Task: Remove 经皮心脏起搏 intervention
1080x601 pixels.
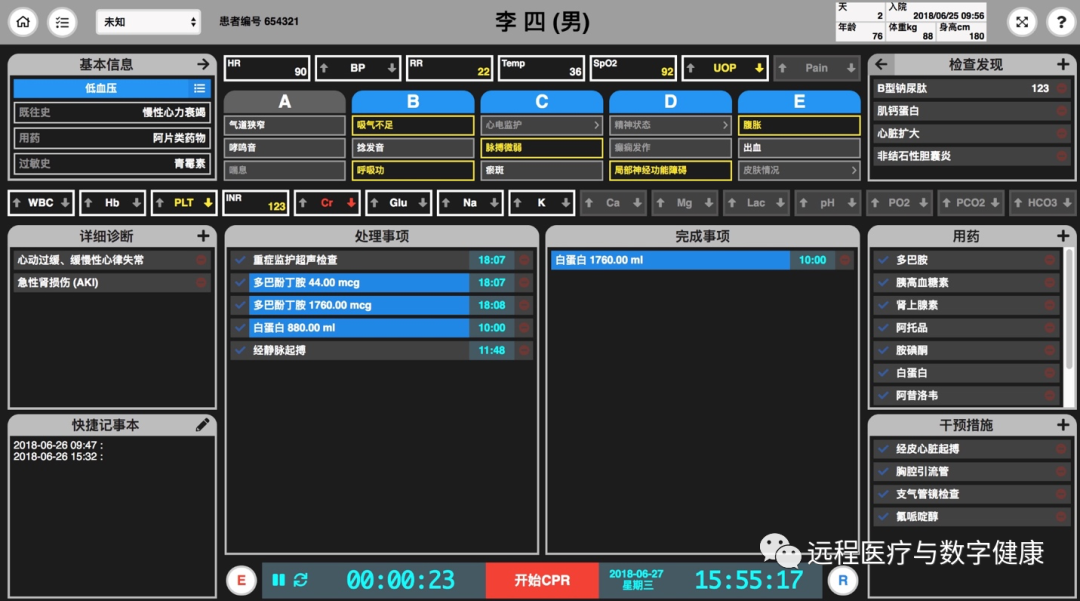Action: point(1062,449)
